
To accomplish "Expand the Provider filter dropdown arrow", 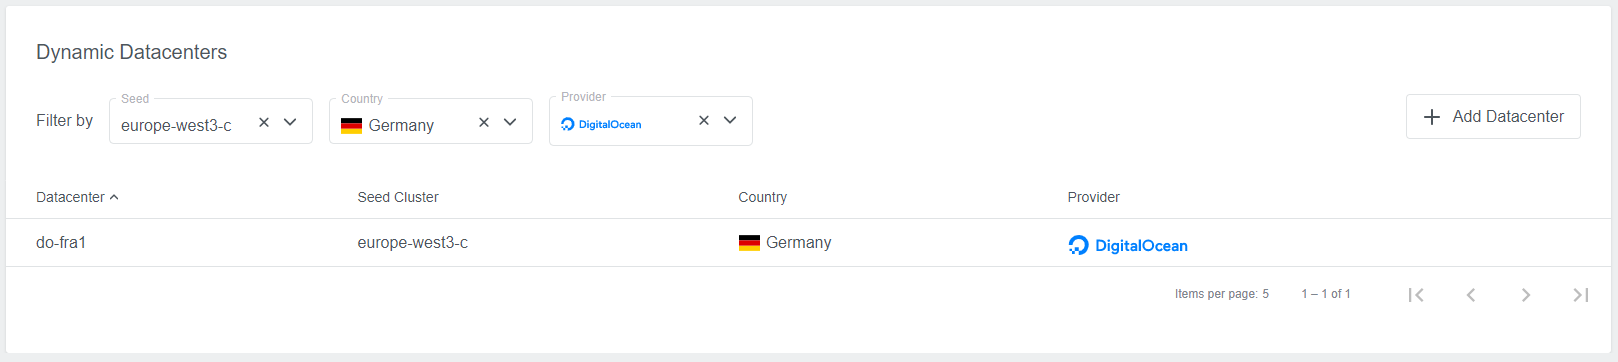I will (x=730, y=120).
